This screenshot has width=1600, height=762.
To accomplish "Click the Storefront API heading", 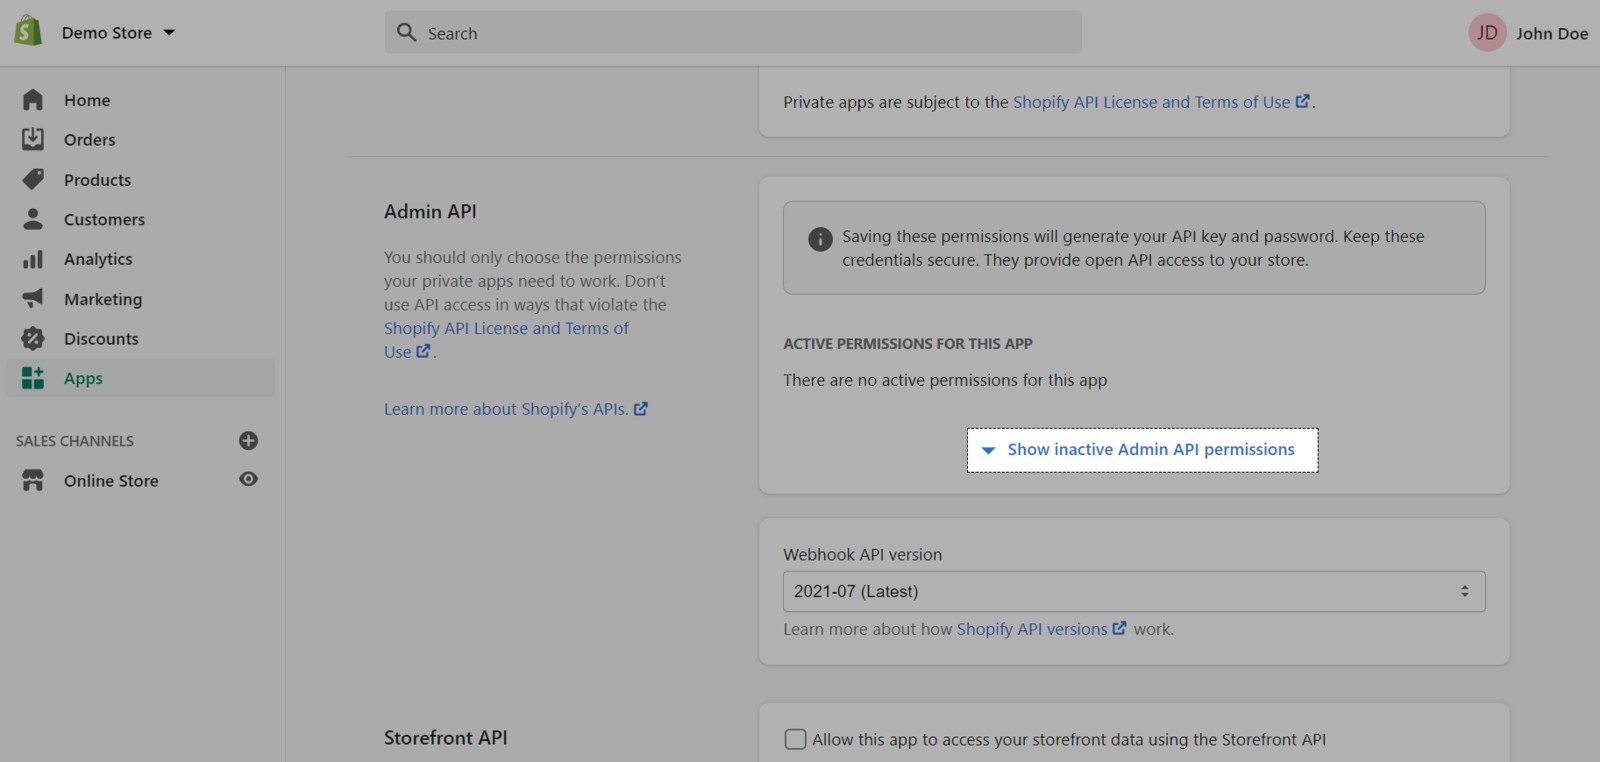I will [x=445, y=738].
